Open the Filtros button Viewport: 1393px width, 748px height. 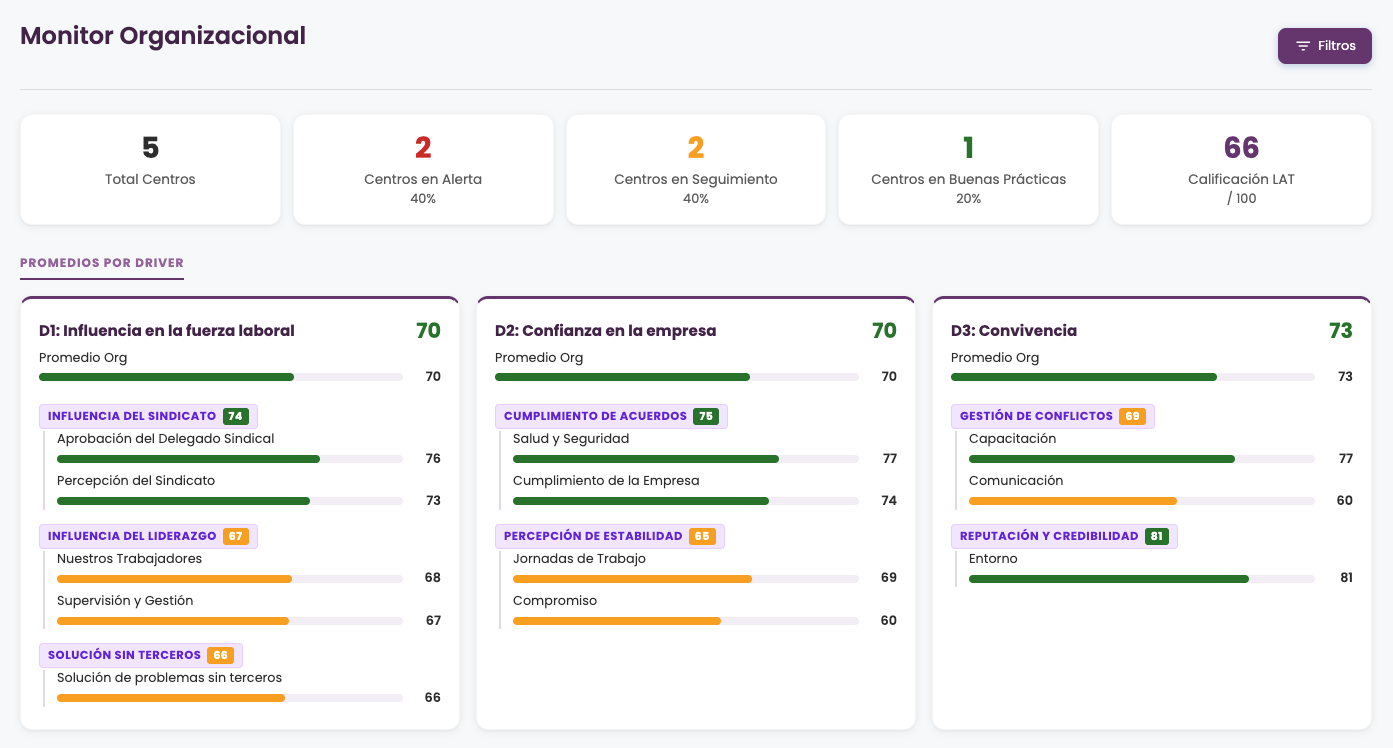(x=1324, y=46)
